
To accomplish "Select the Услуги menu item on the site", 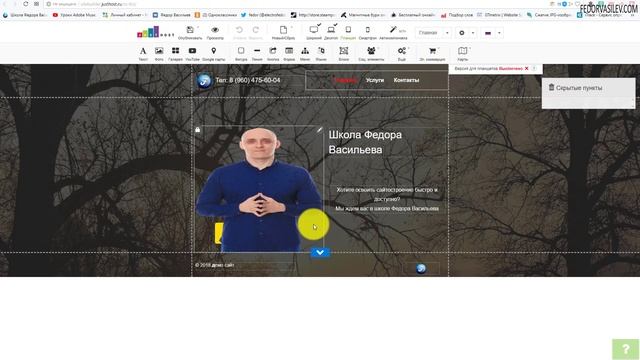I will tap(375, 80).
